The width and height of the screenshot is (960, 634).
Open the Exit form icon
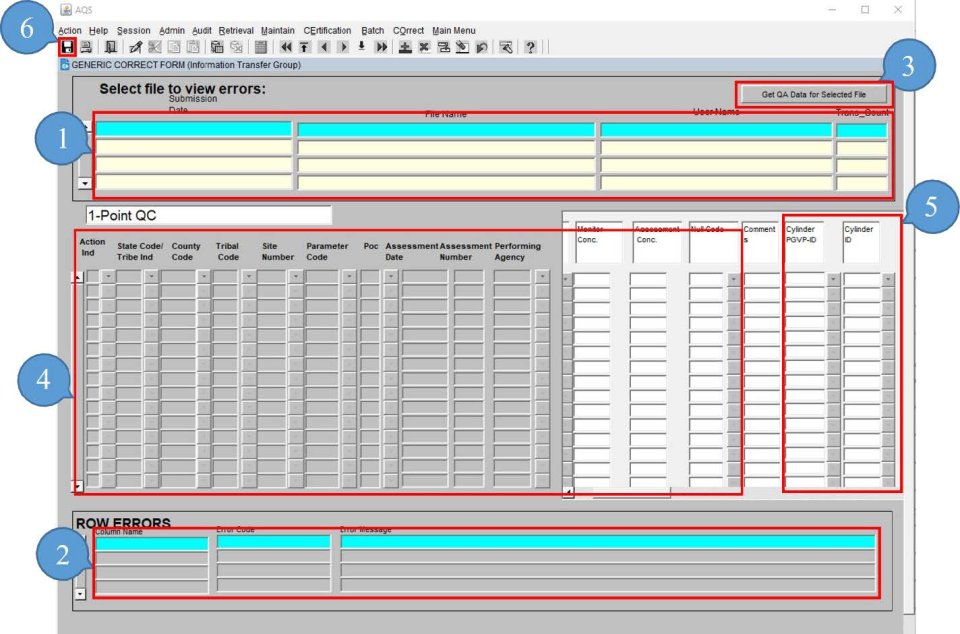pyautogui.click(x=109, y=47)
